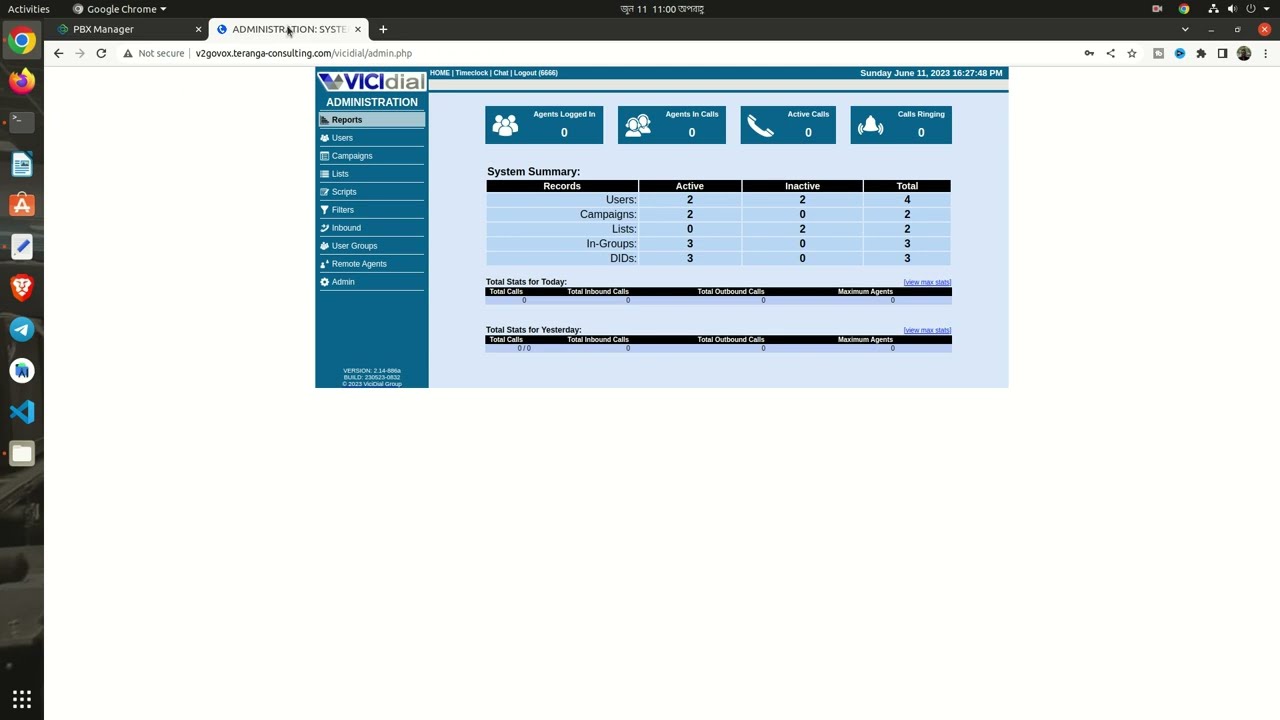Go to HOME link in top bar
Image resolution: width=1280 pixels, height=720 pixels.
[440, 73]
